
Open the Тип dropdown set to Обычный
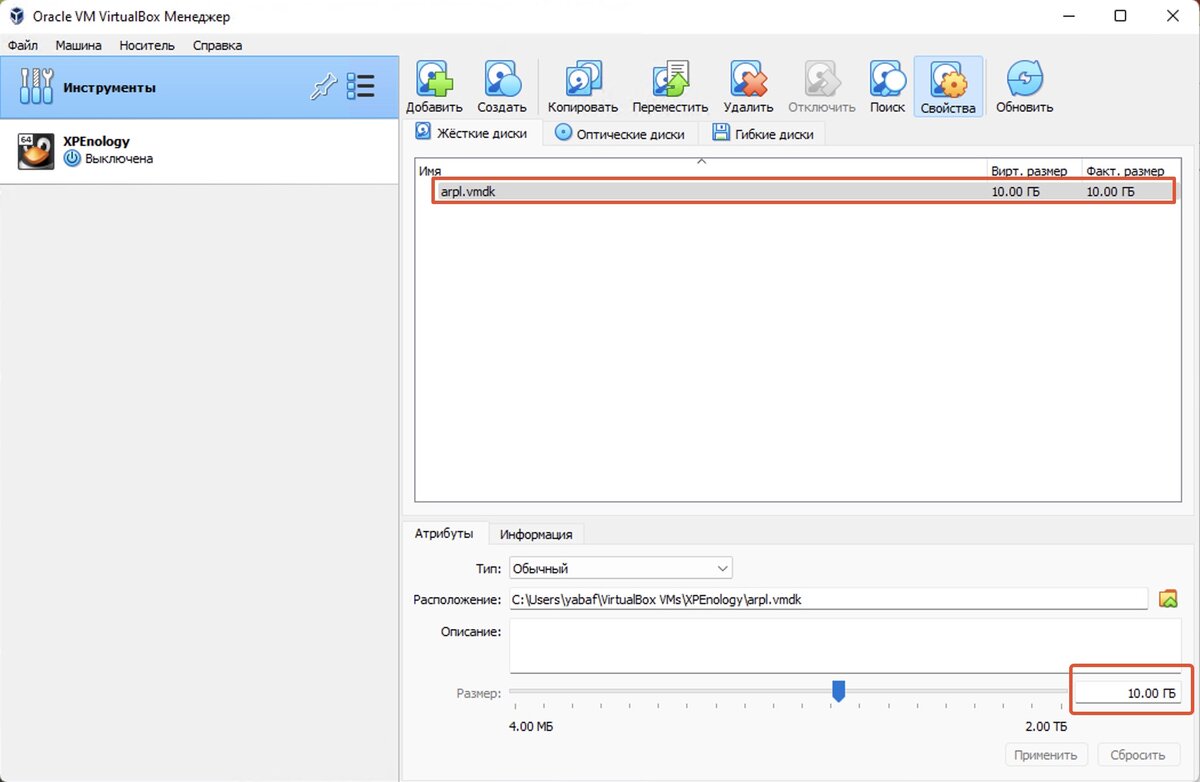pos(620,568)
